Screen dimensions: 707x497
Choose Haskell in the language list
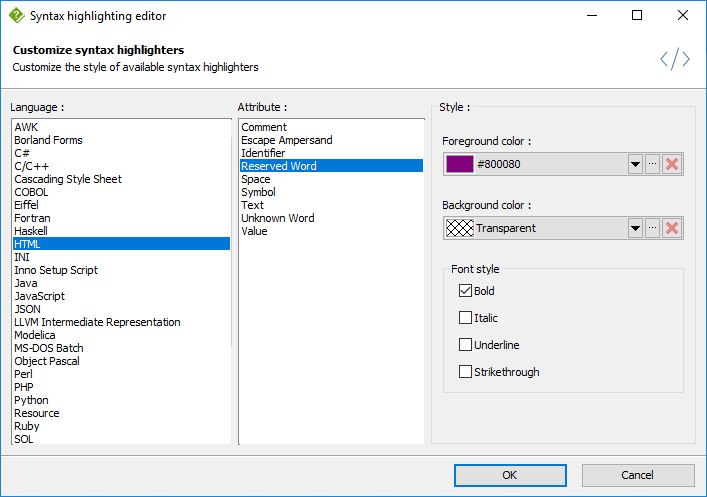pos(122,231)
